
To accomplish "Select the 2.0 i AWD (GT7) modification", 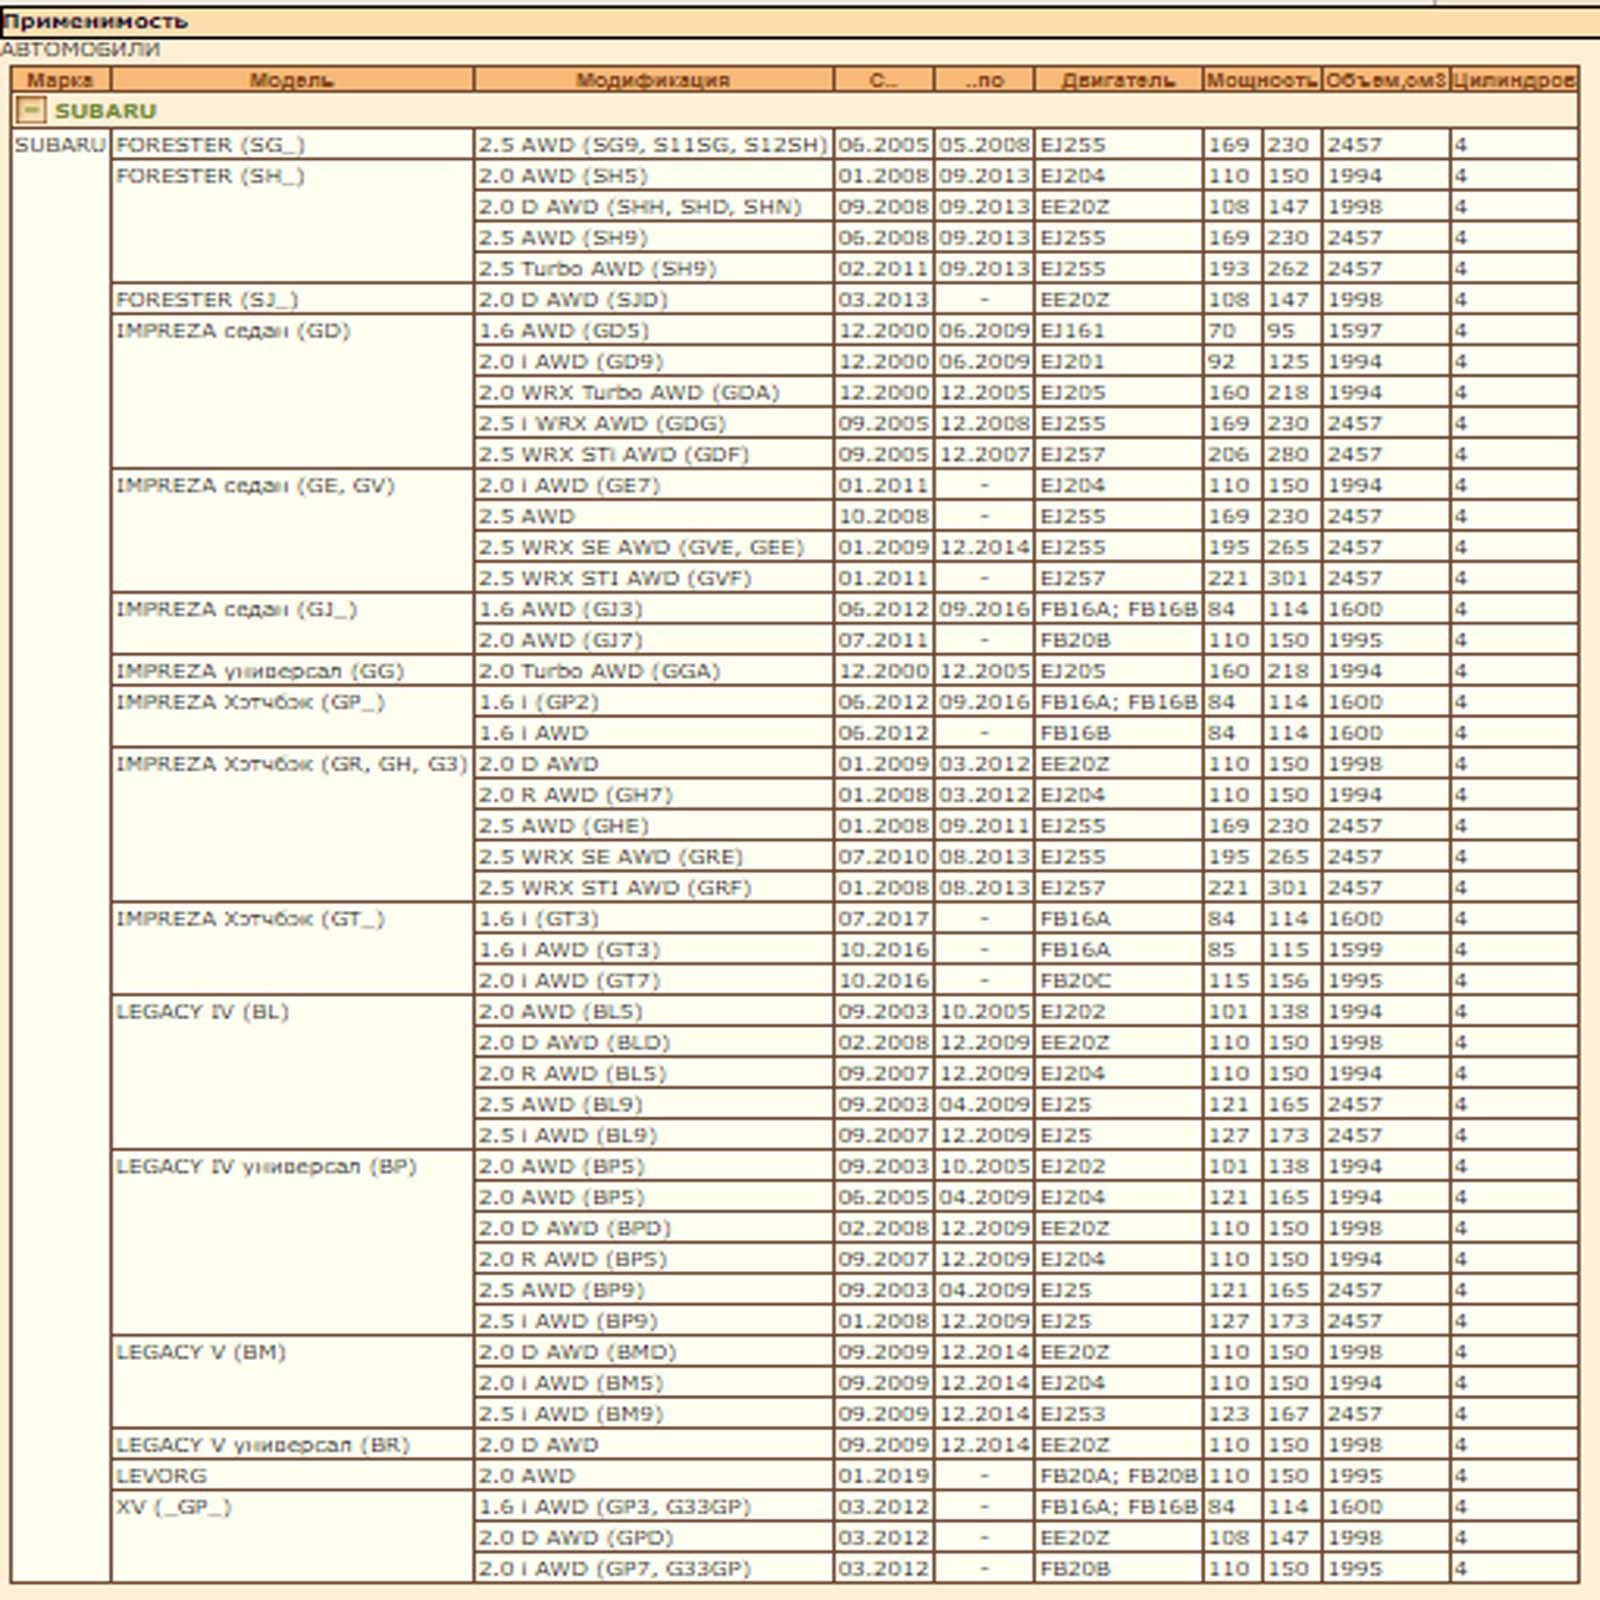I will tap(569, 981).
